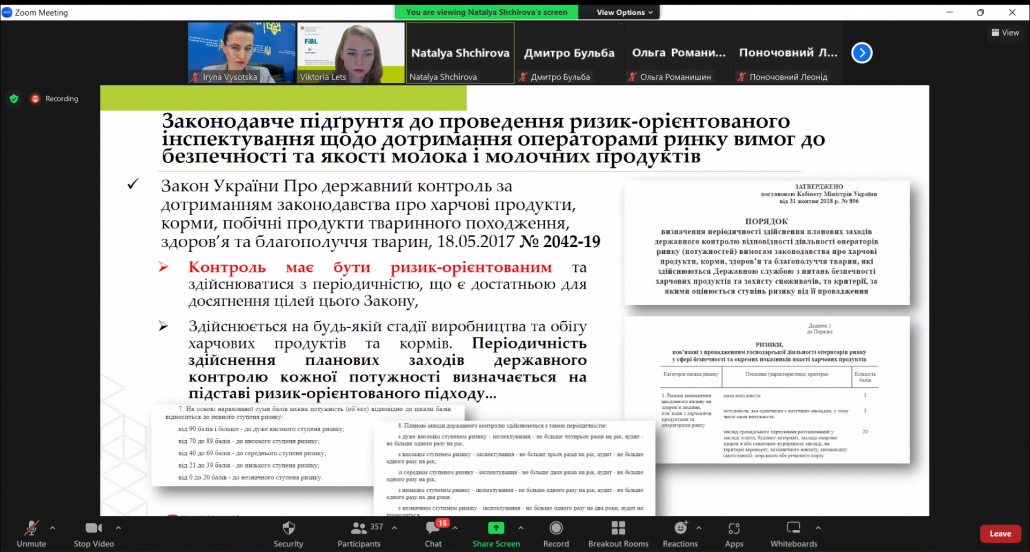Select Viktoria Lets video thumbnail
The height and width of the screenshot is (552, 1030).
tap(350, 53)
